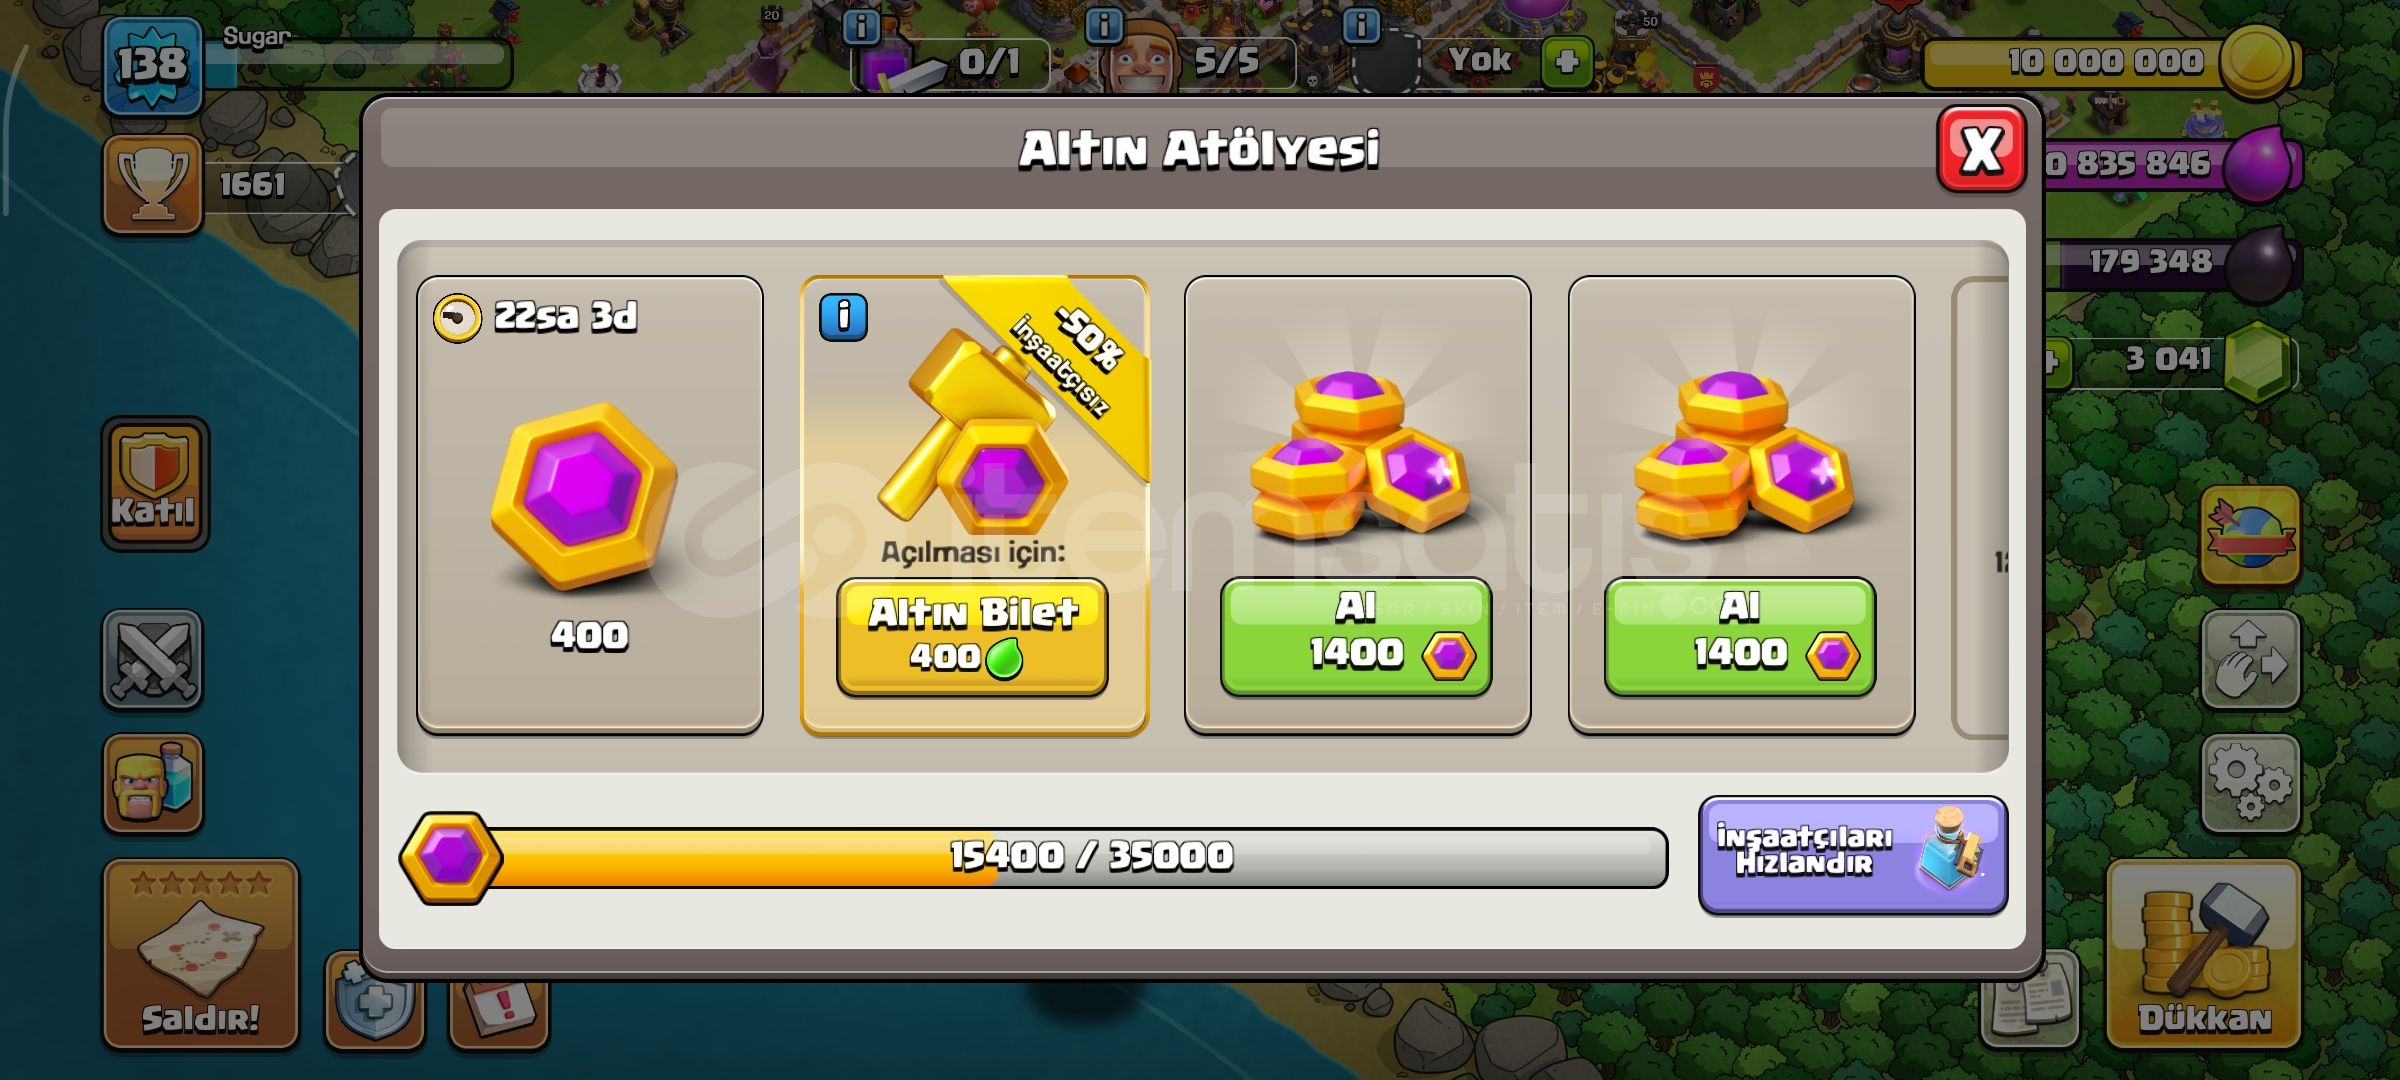The height and width of the screenshot is (1080, 2400).
Task: Buy the first 1400 ore pack with Al
Action: pyautogui.click(x=1356, y=636)
